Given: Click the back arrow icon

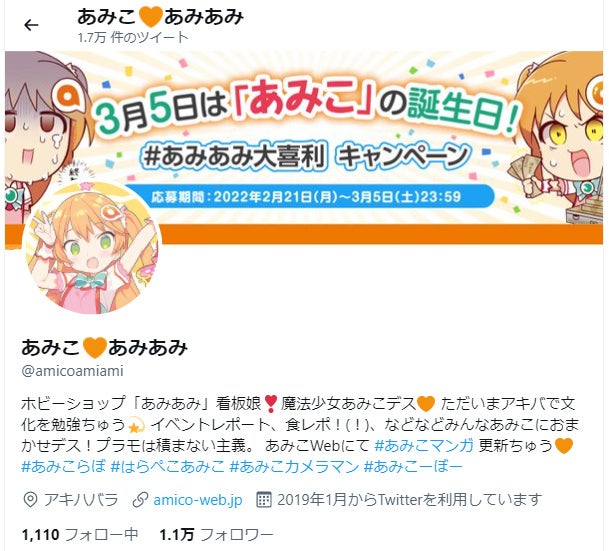Looking at the screenshot, I should [x=31, y=25].
